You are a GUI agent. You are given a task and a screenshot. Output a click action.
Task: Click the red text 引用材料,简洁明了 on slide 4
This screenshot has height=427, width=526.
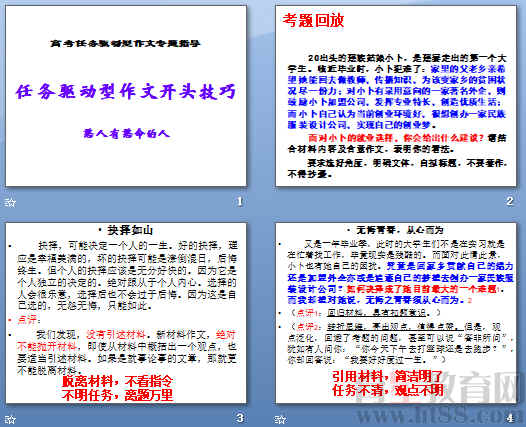388,376
